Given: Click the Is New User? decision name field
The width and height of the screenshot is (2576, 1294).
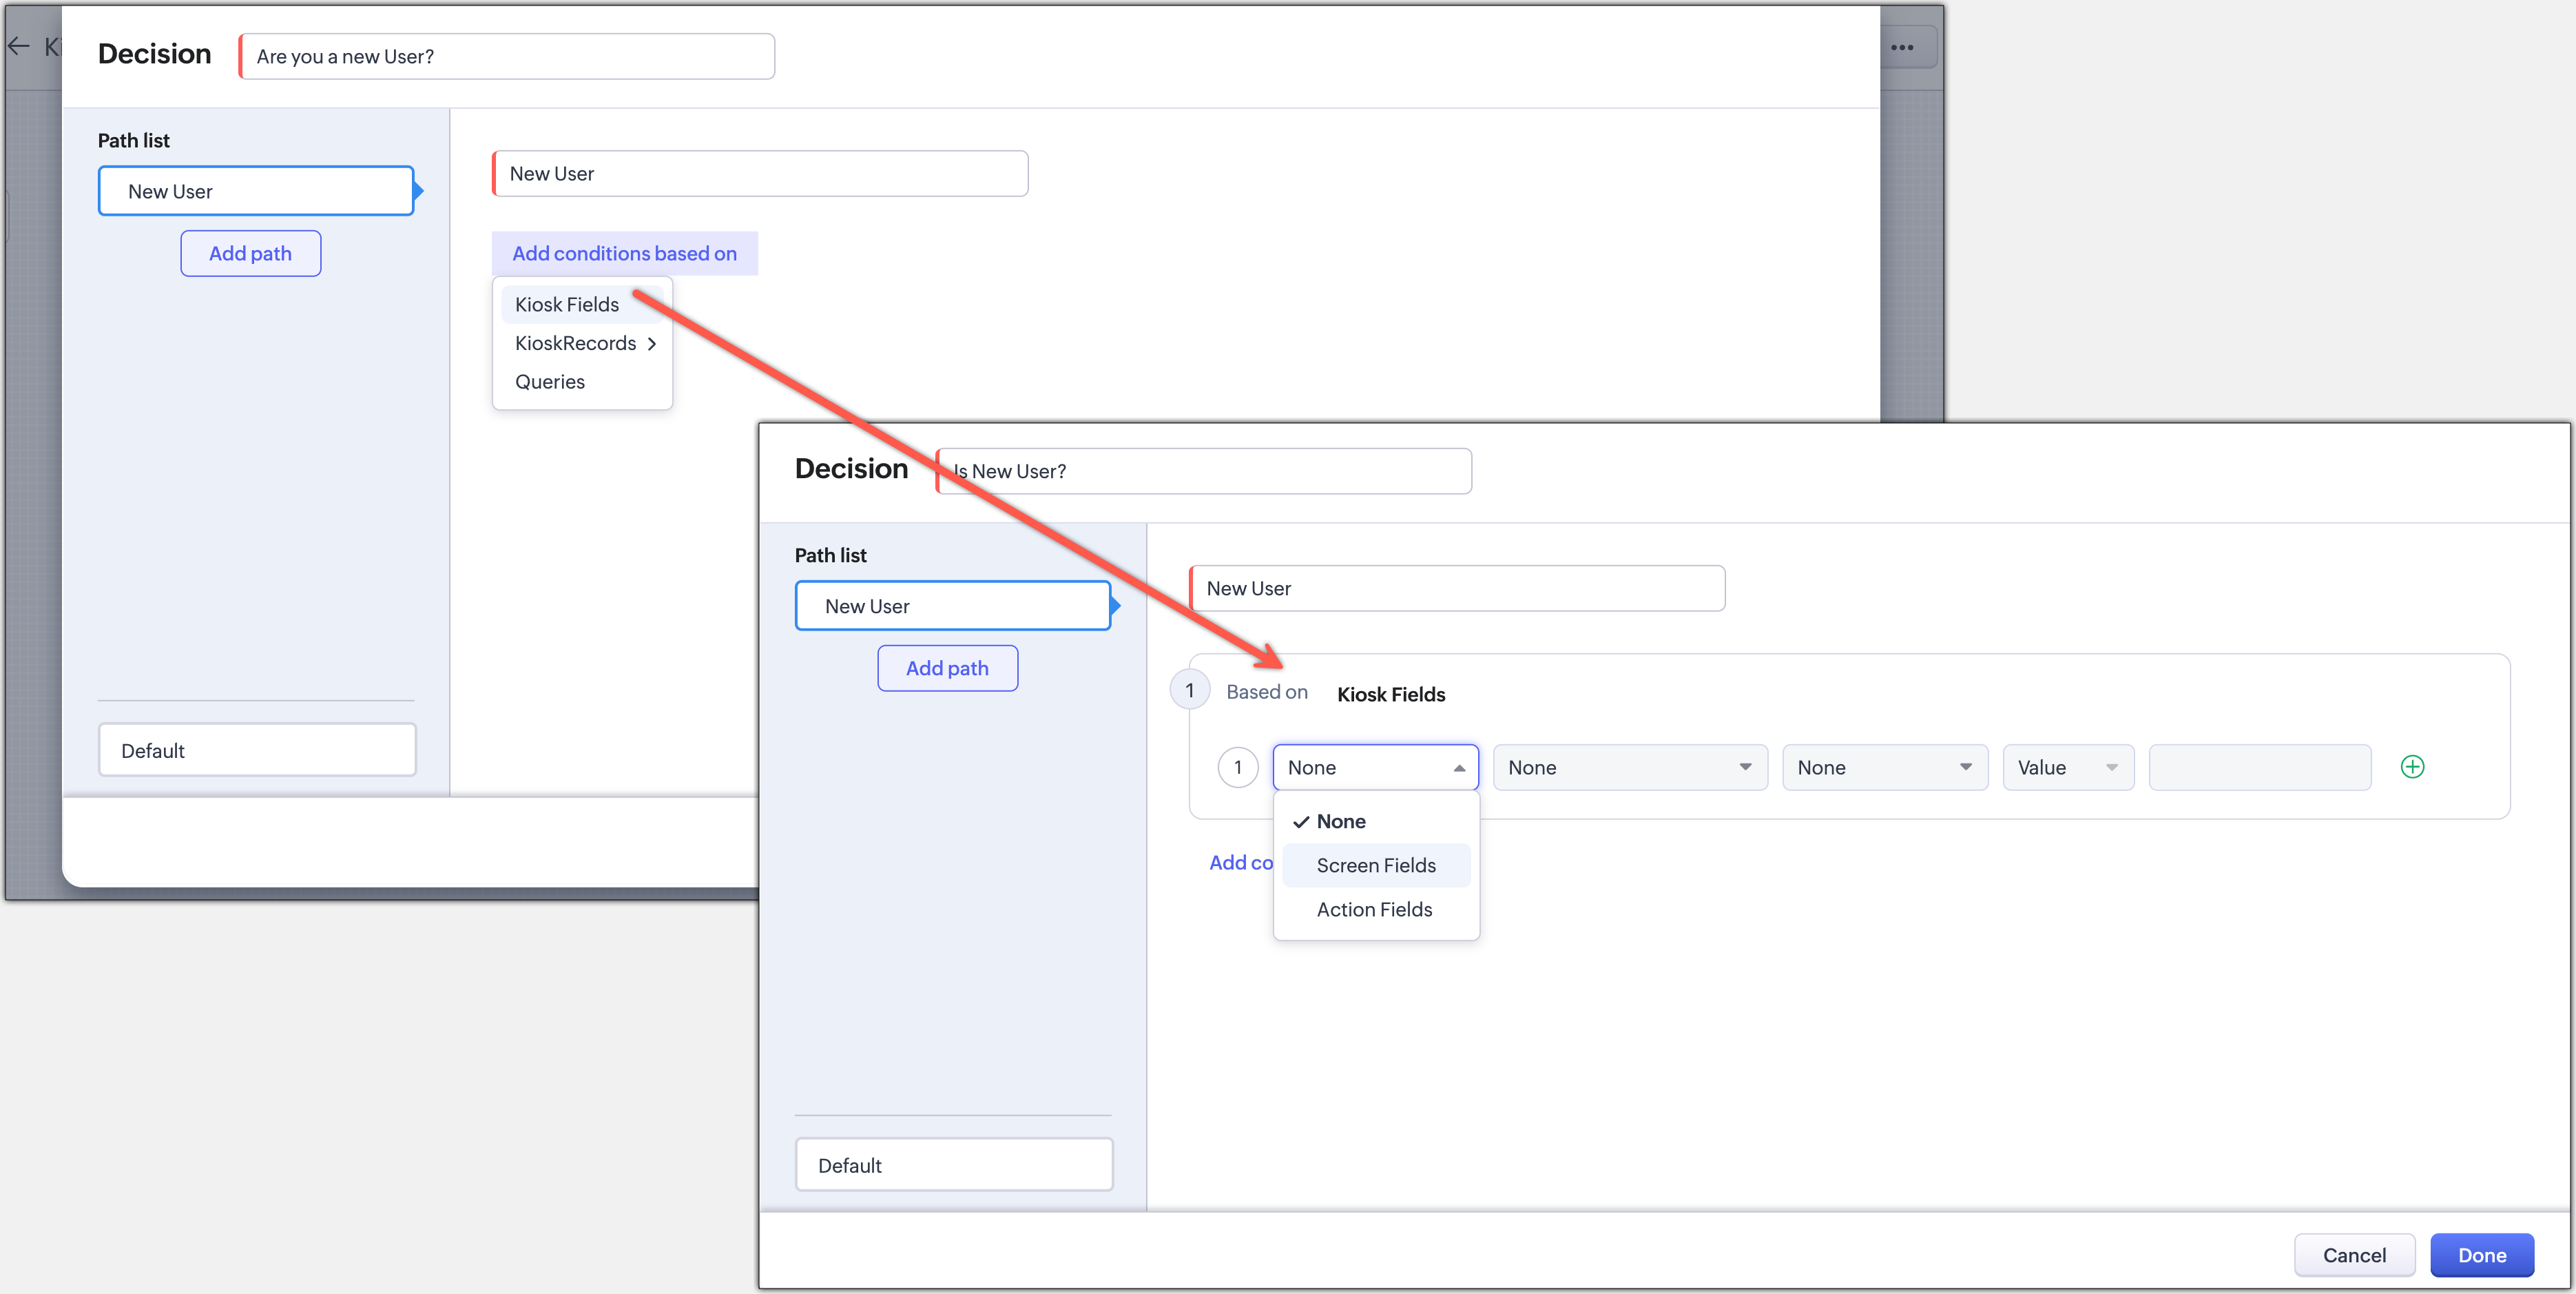Looking at the screenshot, I should click(x=1205, y=471).
